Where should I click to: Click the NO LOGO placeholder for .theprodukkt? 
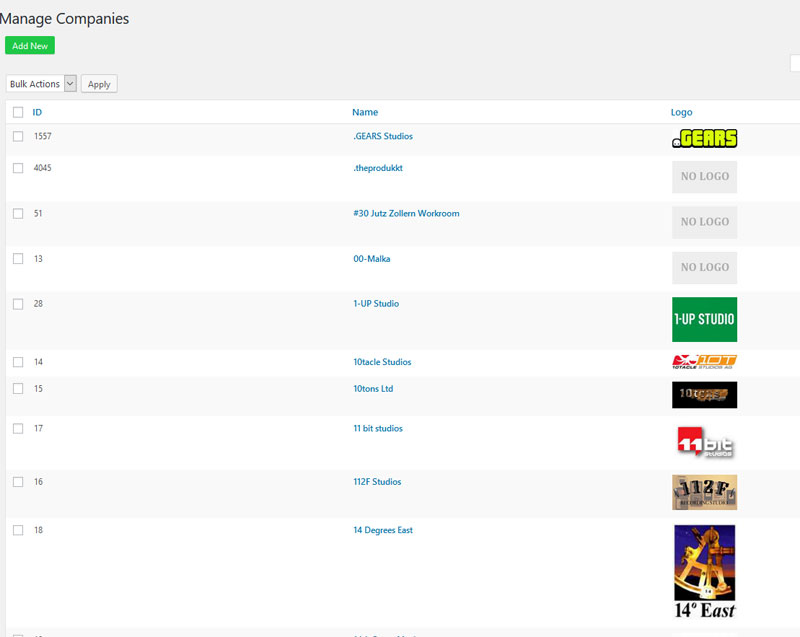tap(705, 177)
